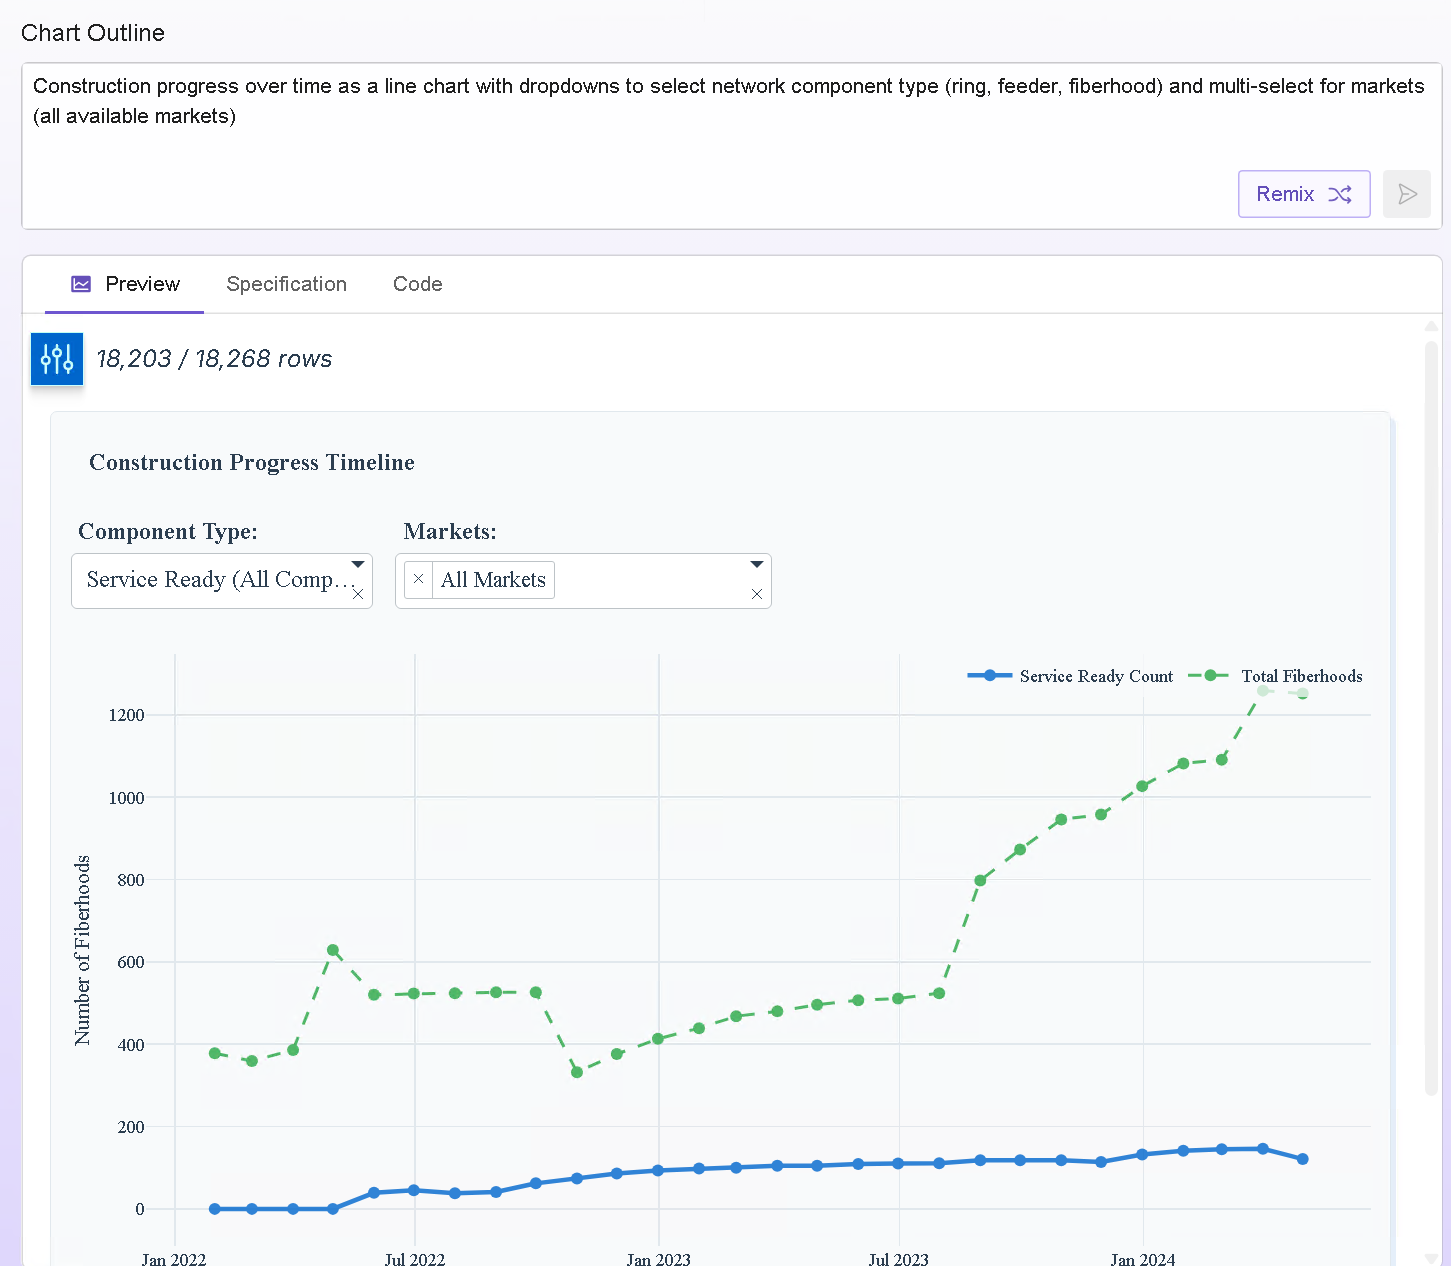
Task: Click the Preview tab chart icon
Action: (x=81, y=284)
